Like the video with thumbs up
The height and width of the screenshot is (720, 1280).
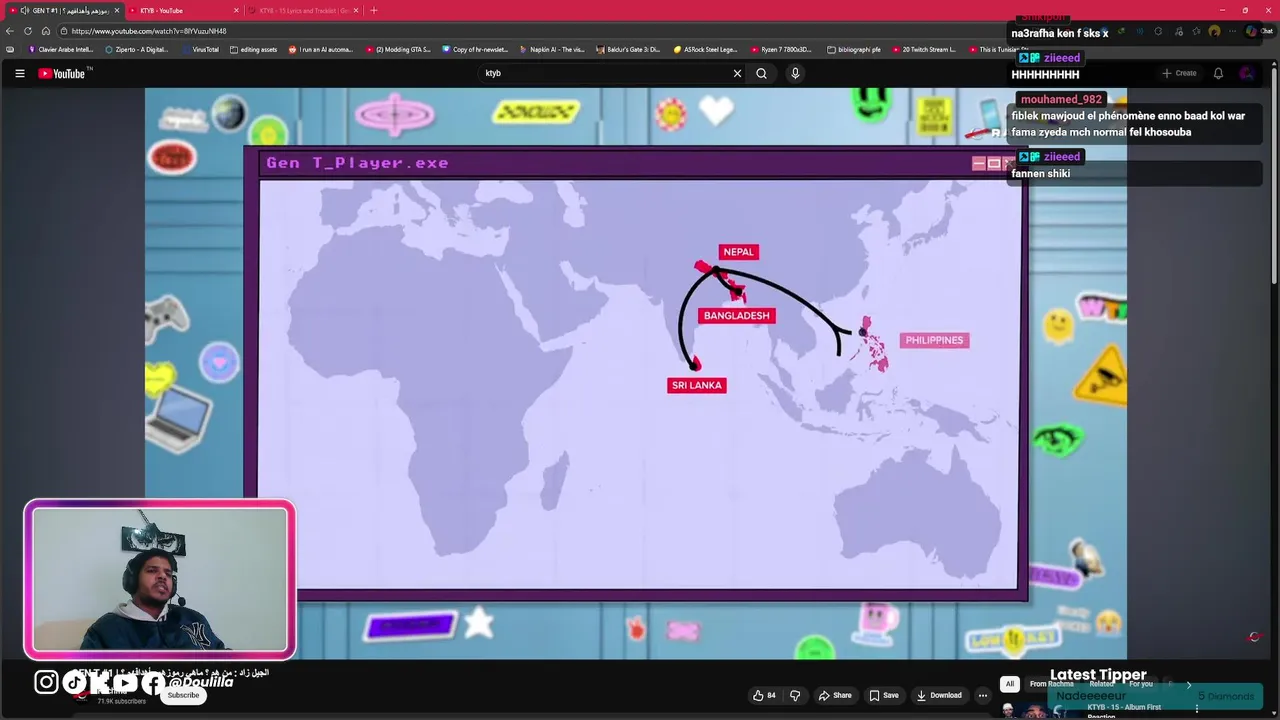[764, 695]
